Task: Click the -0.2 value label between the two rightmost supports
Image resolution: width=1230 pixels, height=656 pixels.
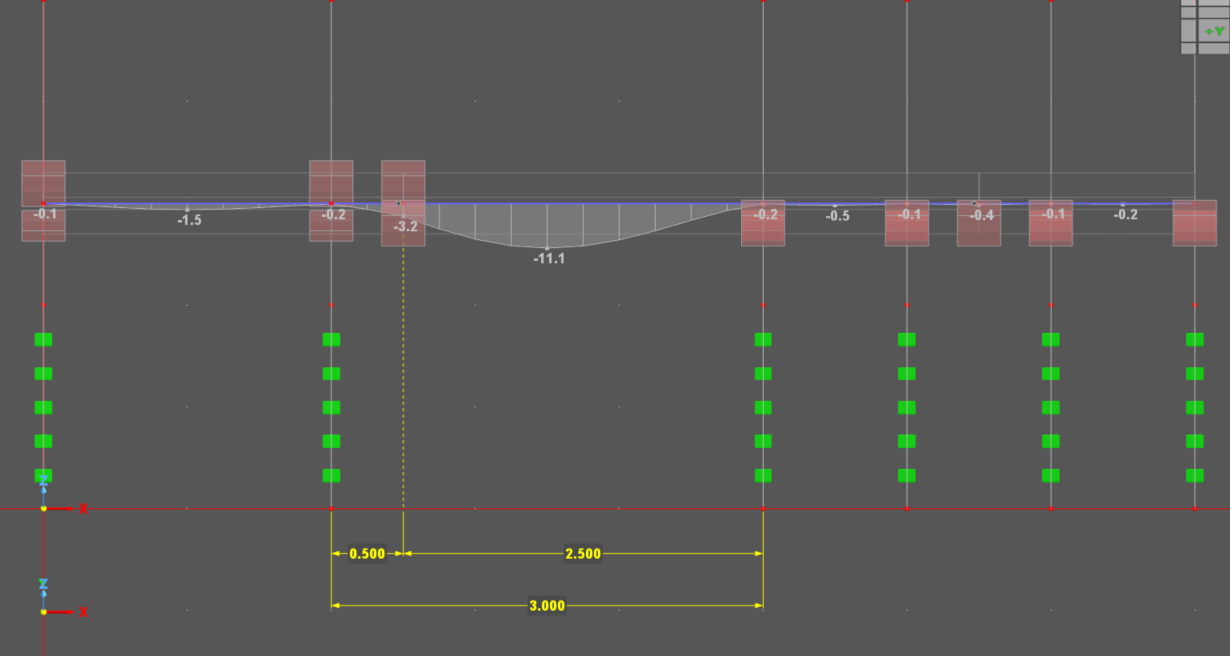Action: coord(1126,215)
